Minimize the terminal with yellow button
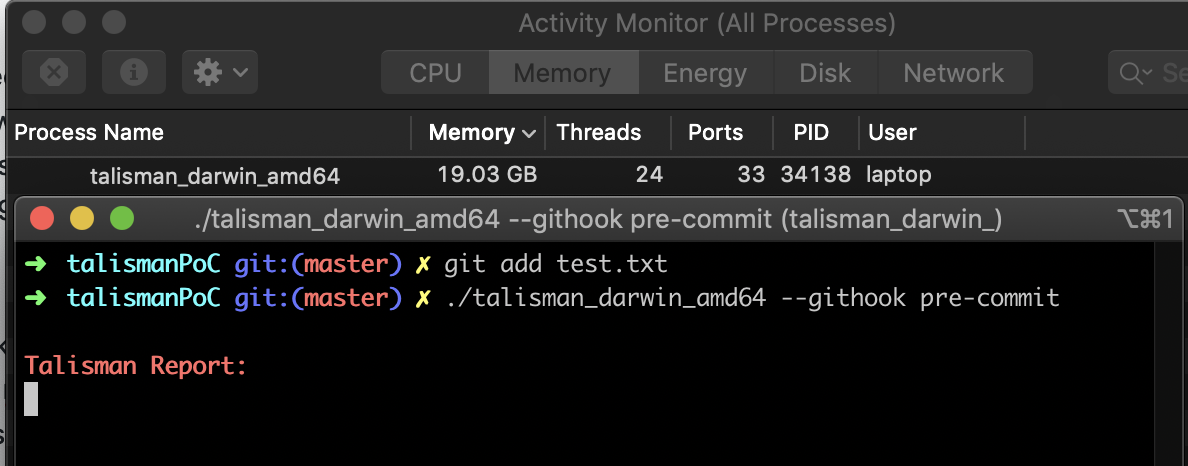Screen dimensions: 1188x466 [x=82, y=218]
